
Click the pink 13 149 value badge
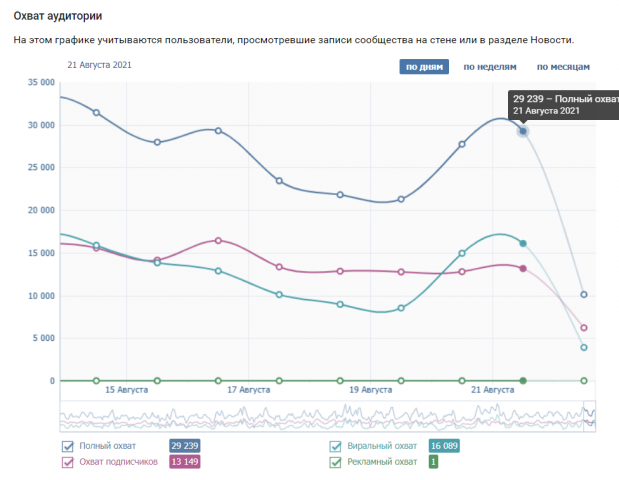(185, 461)
